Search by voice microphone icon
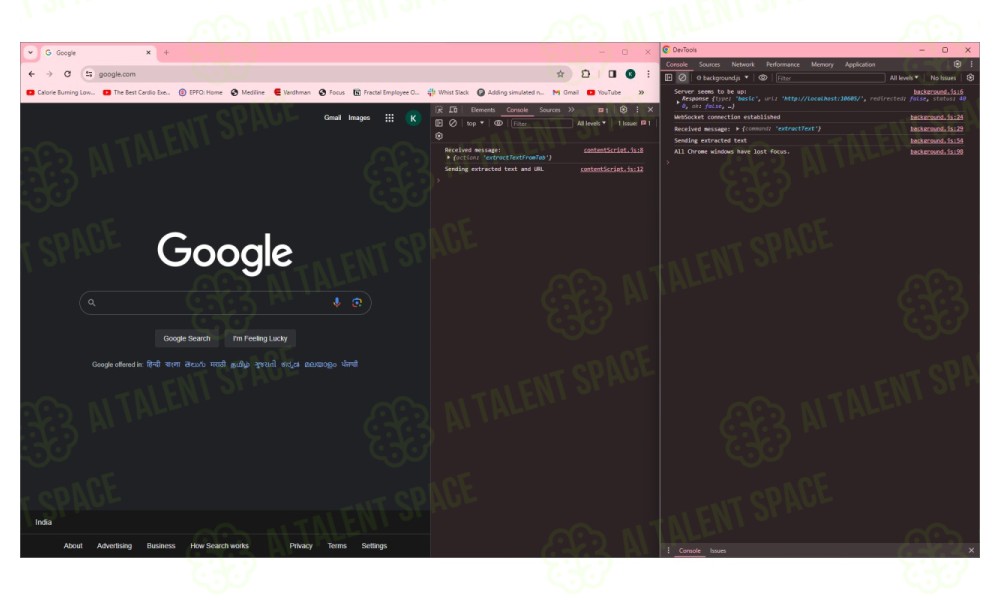This screenshot has width=1000, height=600. click(337, 302)
